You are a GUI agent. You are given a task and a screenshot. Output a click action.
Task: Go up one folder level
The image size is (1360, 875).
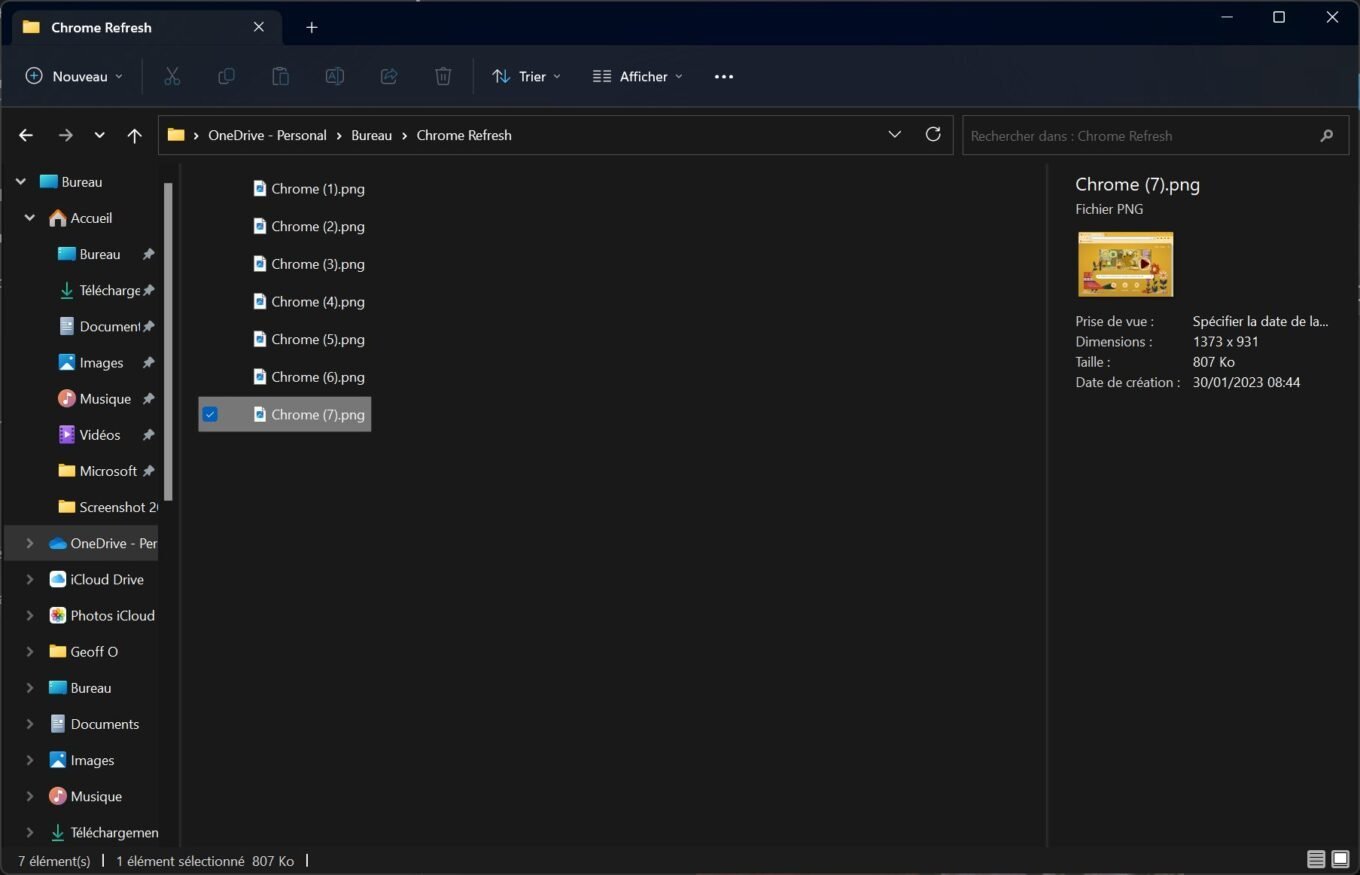tap(134, 135)
